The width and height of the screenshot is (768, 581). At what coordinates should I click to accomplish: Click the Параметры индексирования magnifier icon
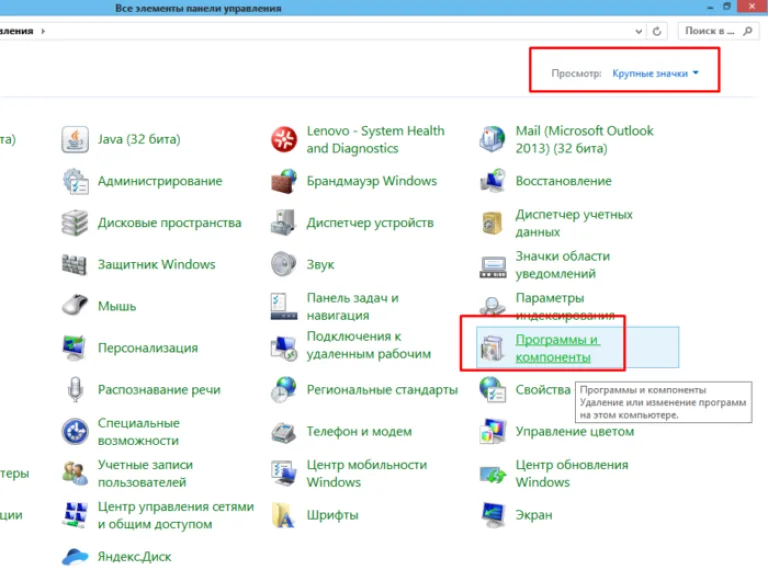click(x=492, y=306)
